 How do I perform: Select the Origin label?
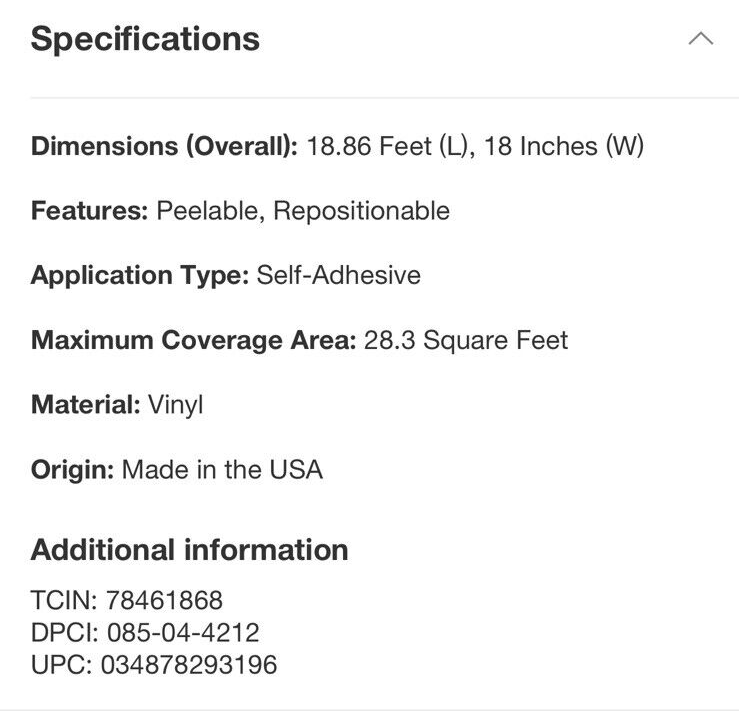click(72, 470)
